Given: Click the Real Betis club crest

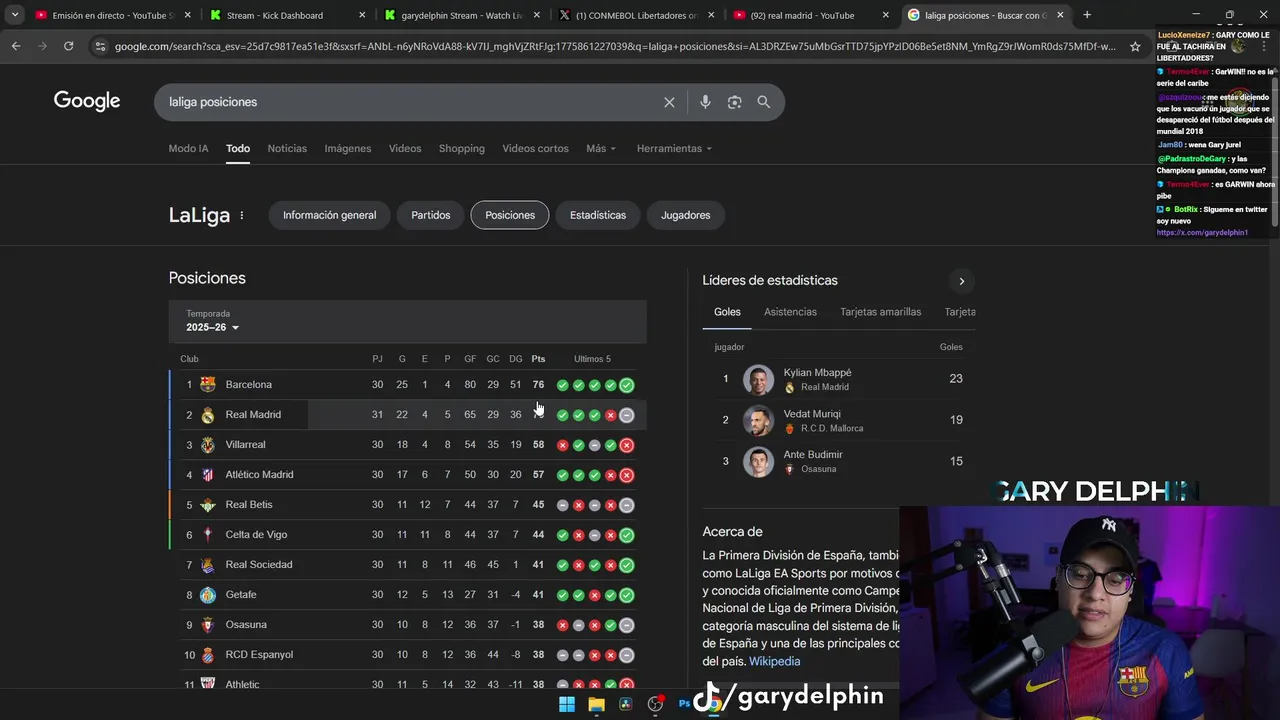Looking at the screenshot, I should pyautogui.click(x=208, y=504).
